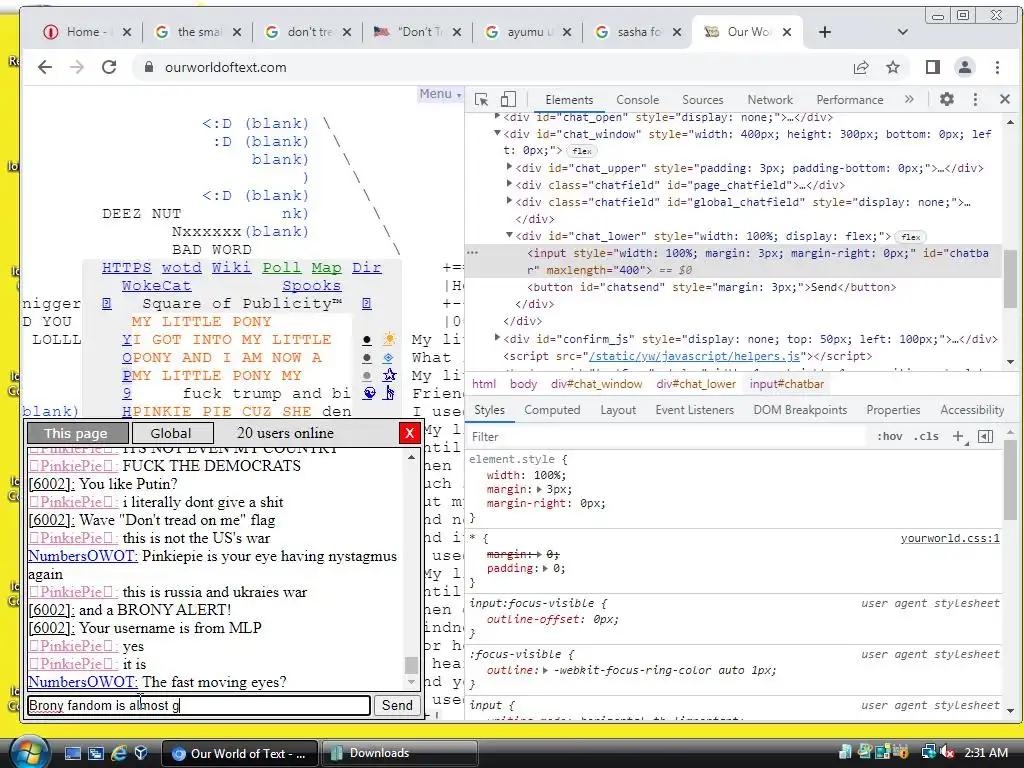Open the WokeCat link
This screenshot has width=1024, height=768.
(x=156, y=286)
